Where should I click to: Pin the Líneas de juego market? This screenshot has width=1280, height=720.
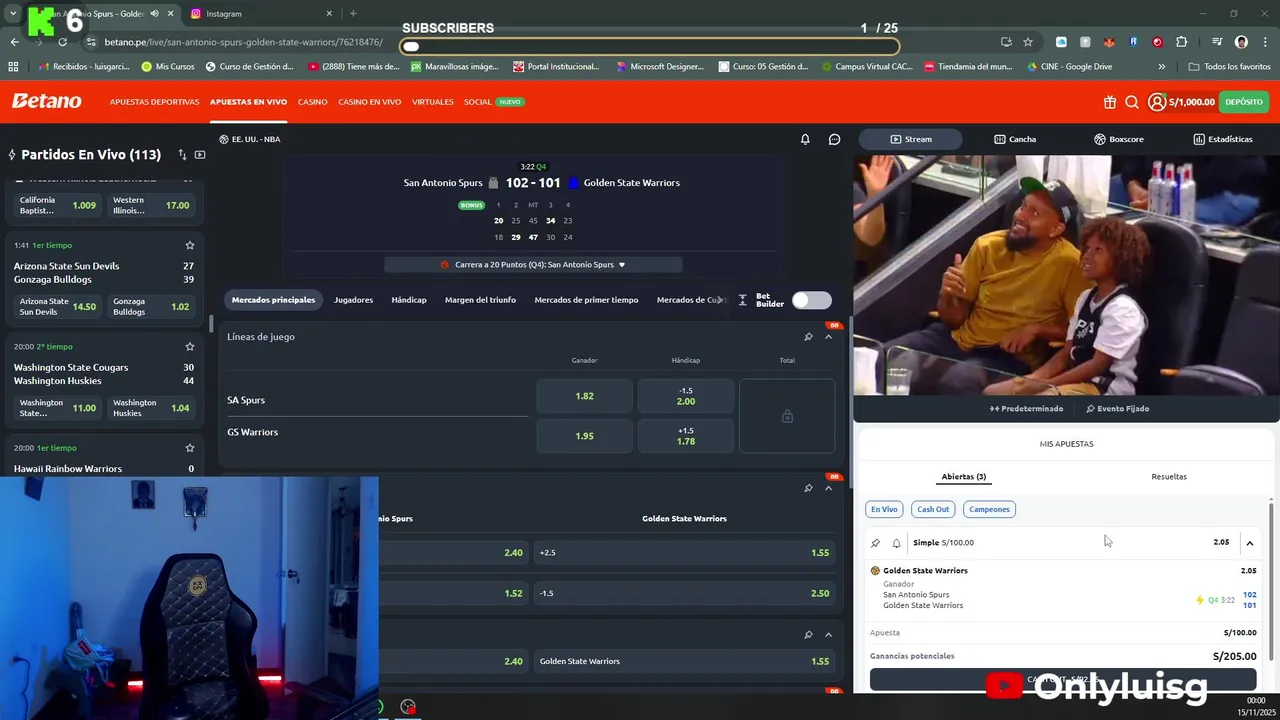tap(808, 337)
